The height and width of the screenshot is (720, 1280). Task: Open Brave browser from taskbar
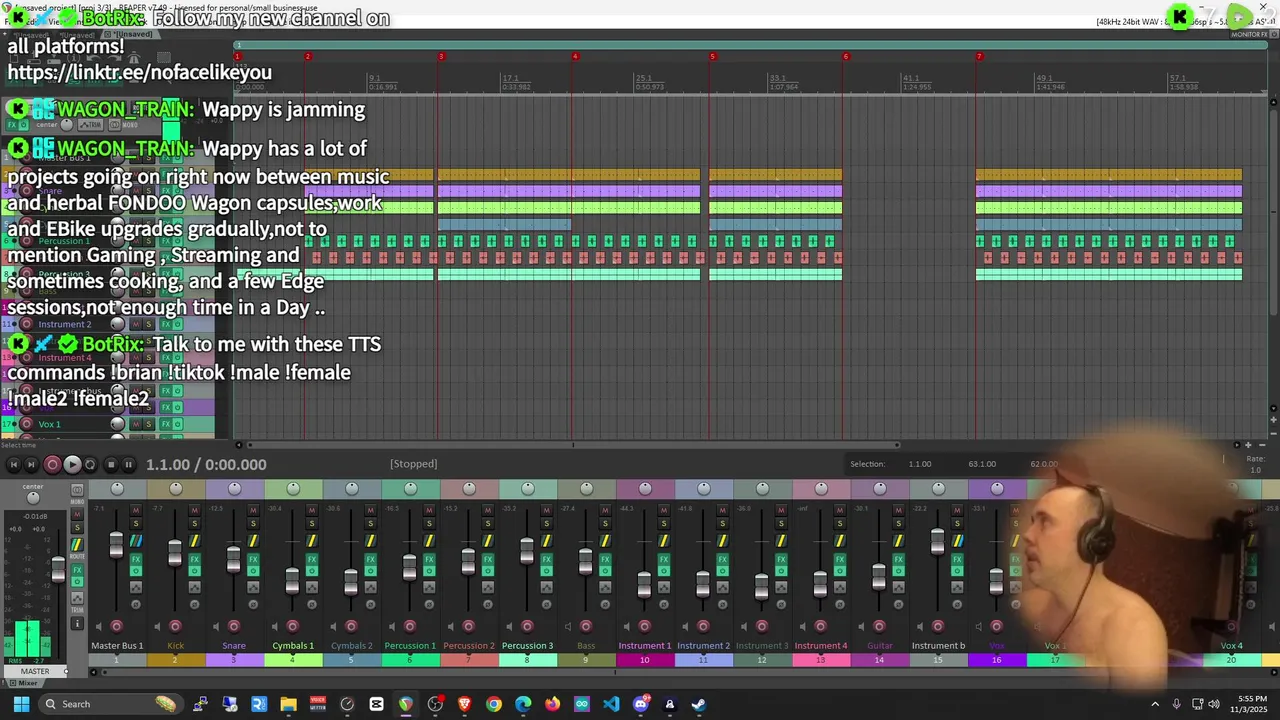(464, 704)
